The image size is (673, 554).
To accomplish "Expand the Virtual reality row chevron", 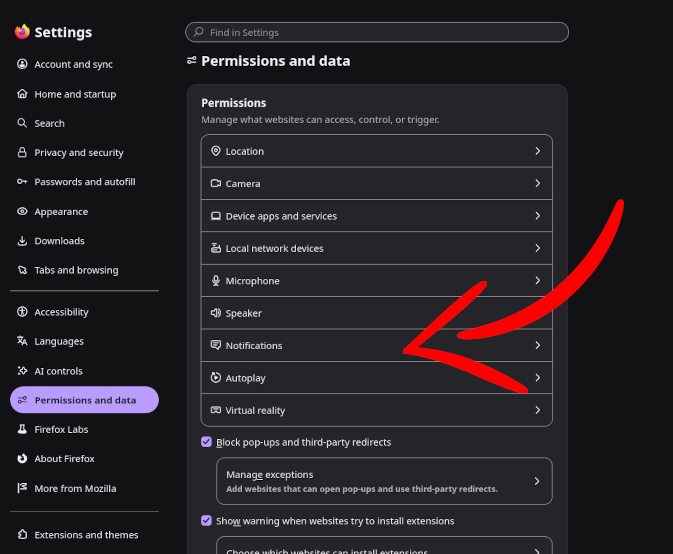I will (537, 410).
